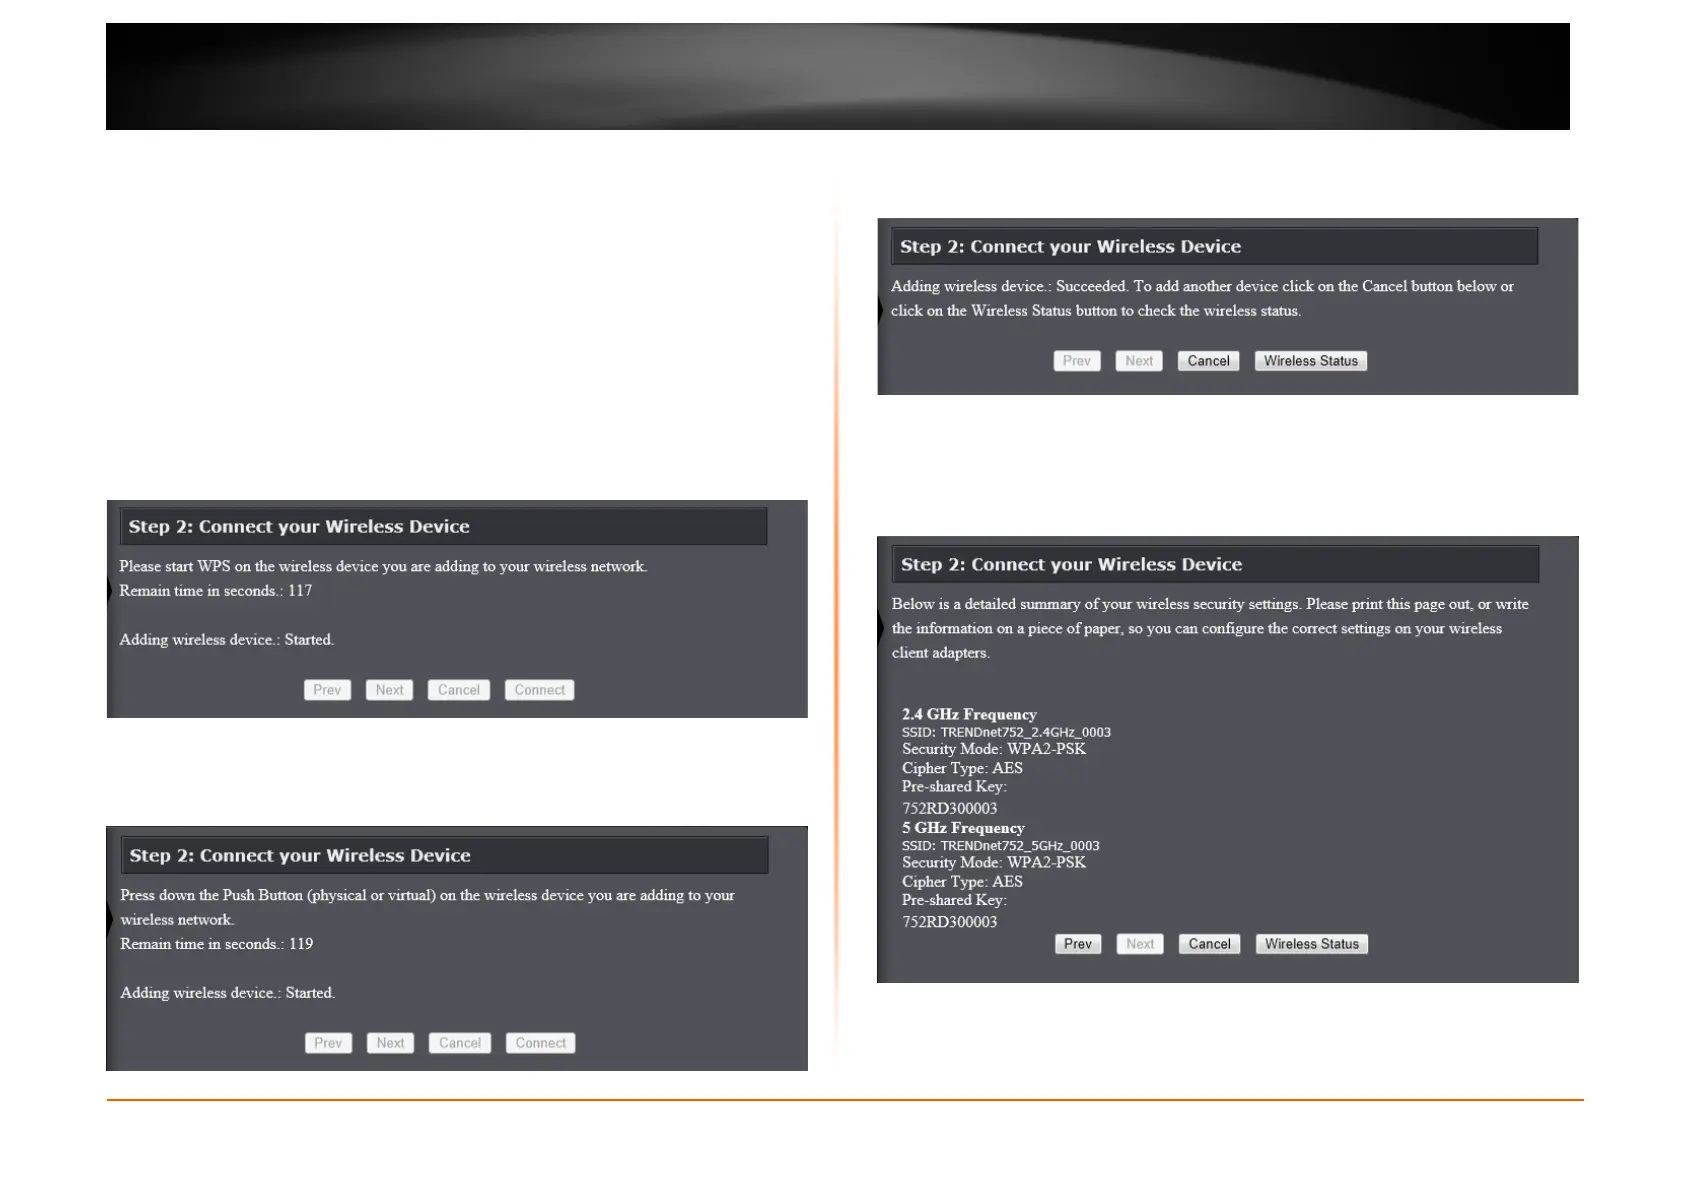Click Next in the security summary panel

1140,944
